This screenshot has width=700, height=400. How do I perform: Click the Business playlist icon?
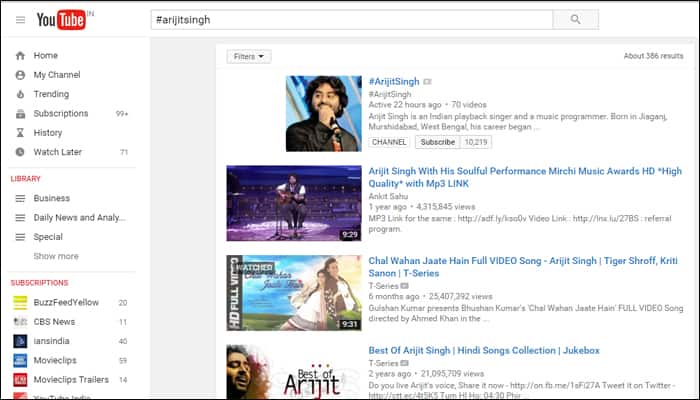(20, 198)
